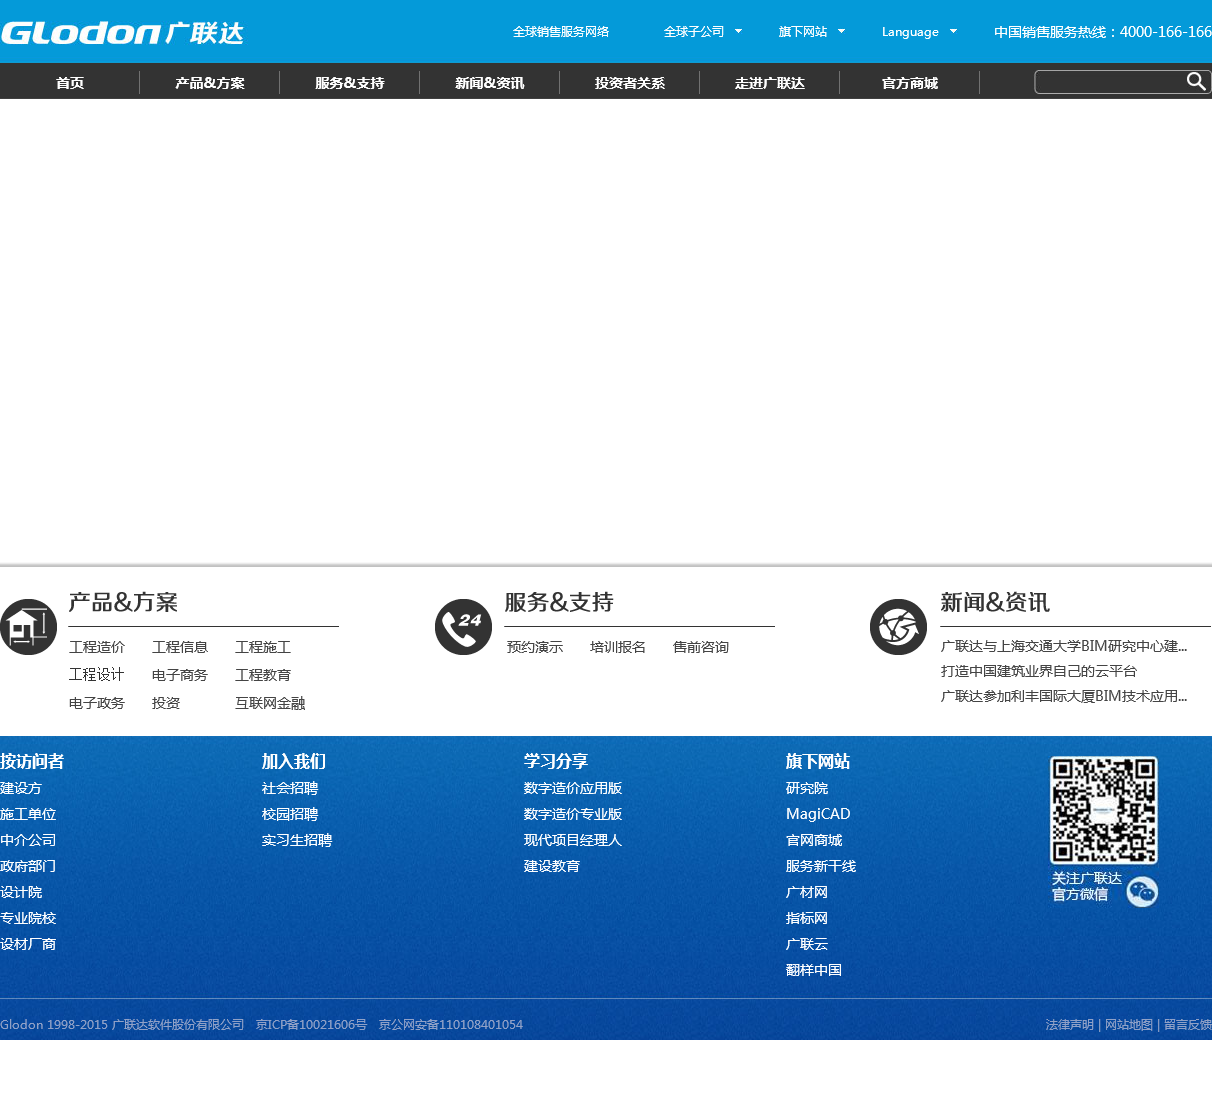The width and height of the screenshot is (1212, 1102).
Task: Open 官方商城 navigation menu
Action: pyautogui.click(x=910, y=83)
